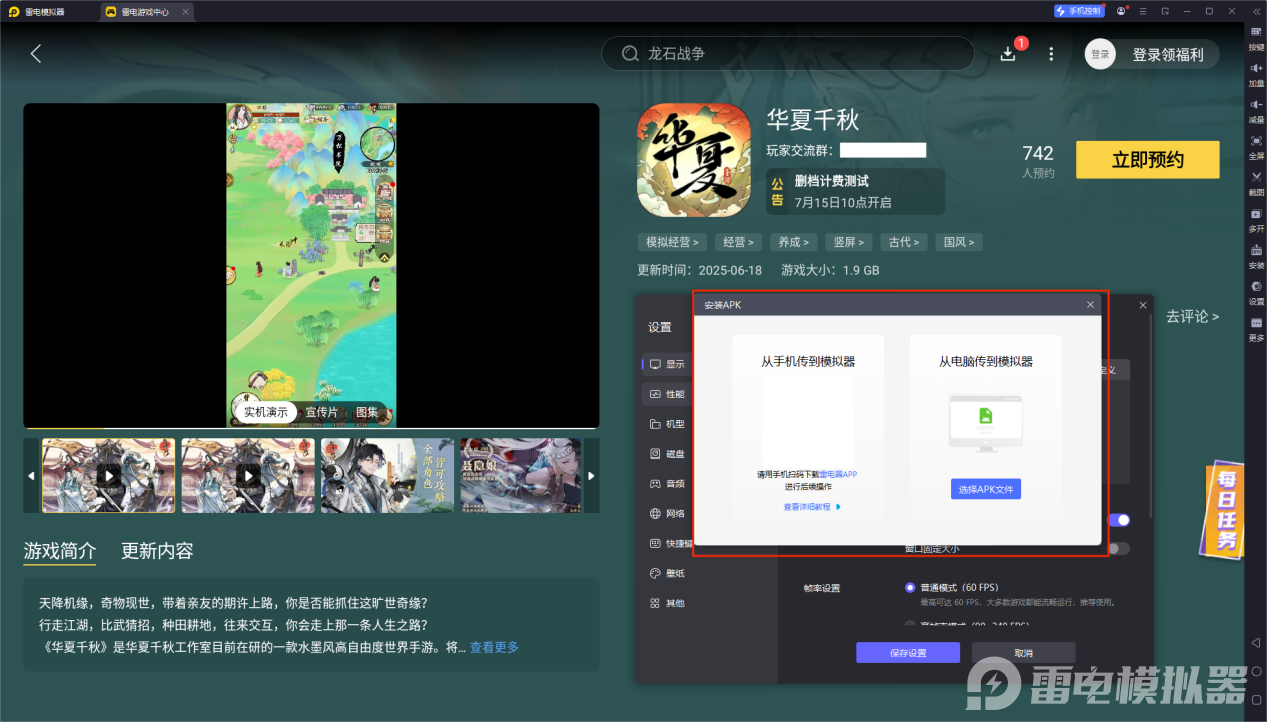Open the 多开 multi-instance icon
The height and width of the screenshot is (722, 1267).
(x=1256, y=215)
